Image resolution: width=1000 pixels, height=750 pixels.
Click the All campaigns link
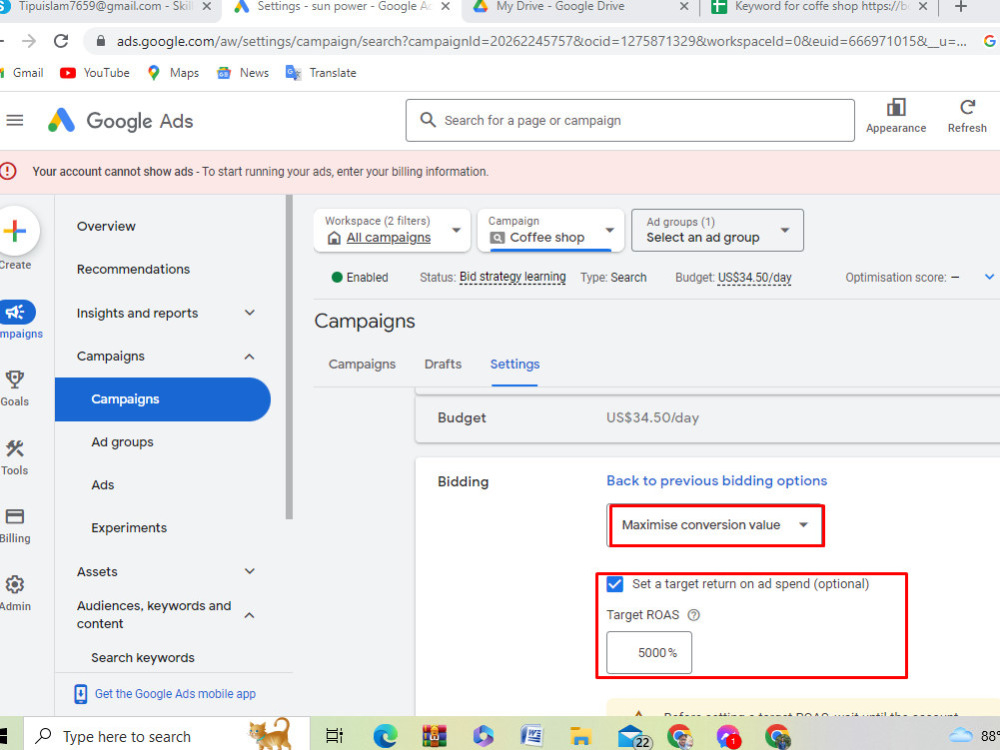[388, 238]
